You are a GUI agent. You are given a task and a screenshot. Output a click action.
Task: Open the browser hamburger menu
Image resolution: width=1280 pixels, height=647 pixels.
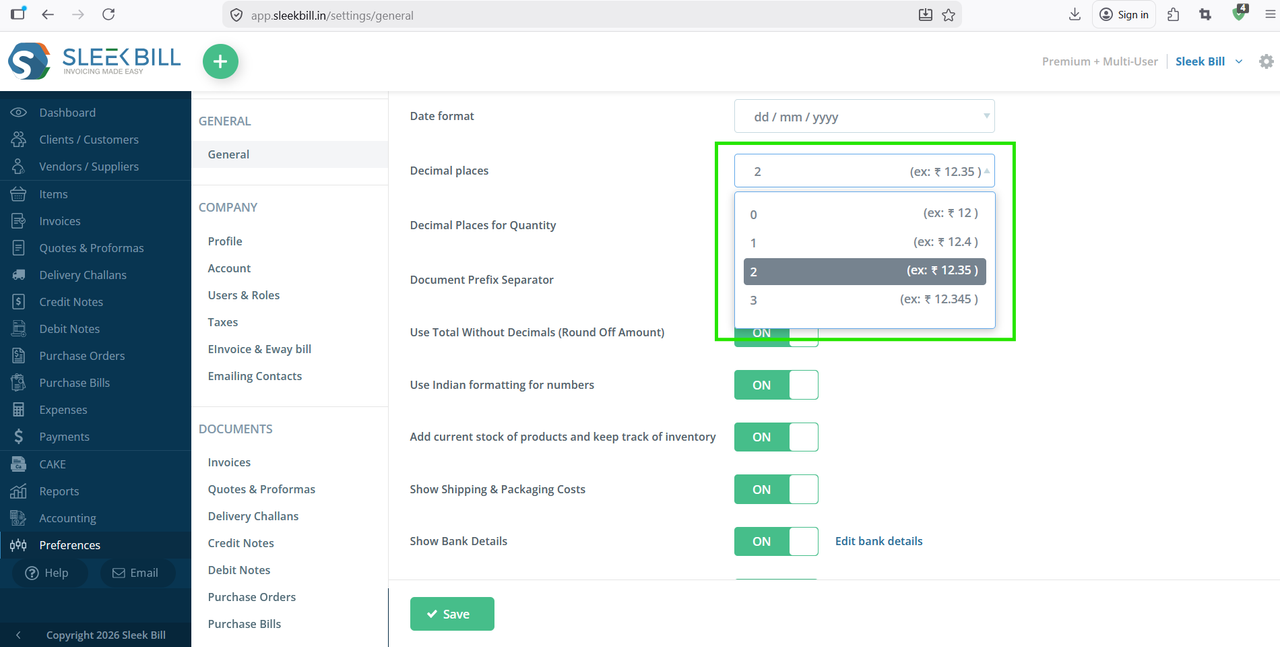click(1269, 14)
